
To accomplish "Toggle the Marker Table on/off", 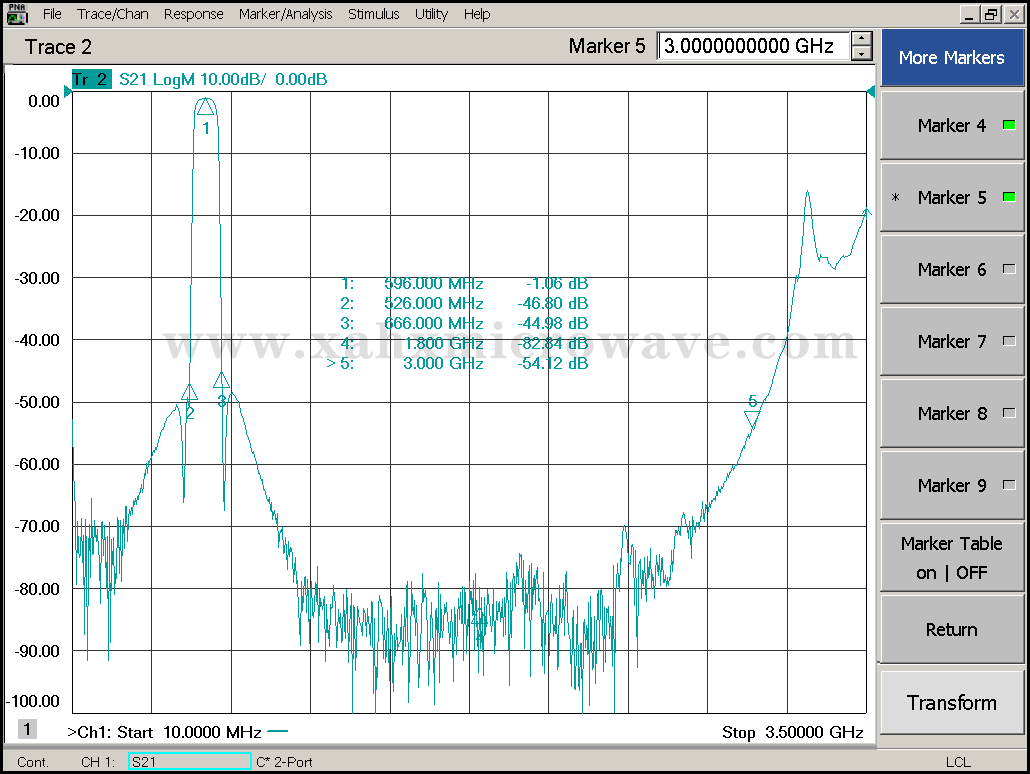I will tap(951, 558).
